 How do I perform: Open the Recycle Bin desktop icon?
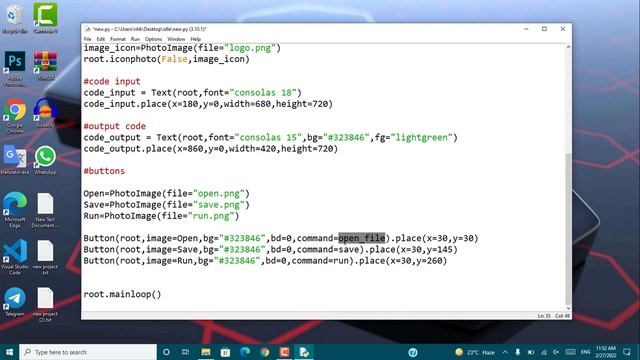tap(15, 18)
